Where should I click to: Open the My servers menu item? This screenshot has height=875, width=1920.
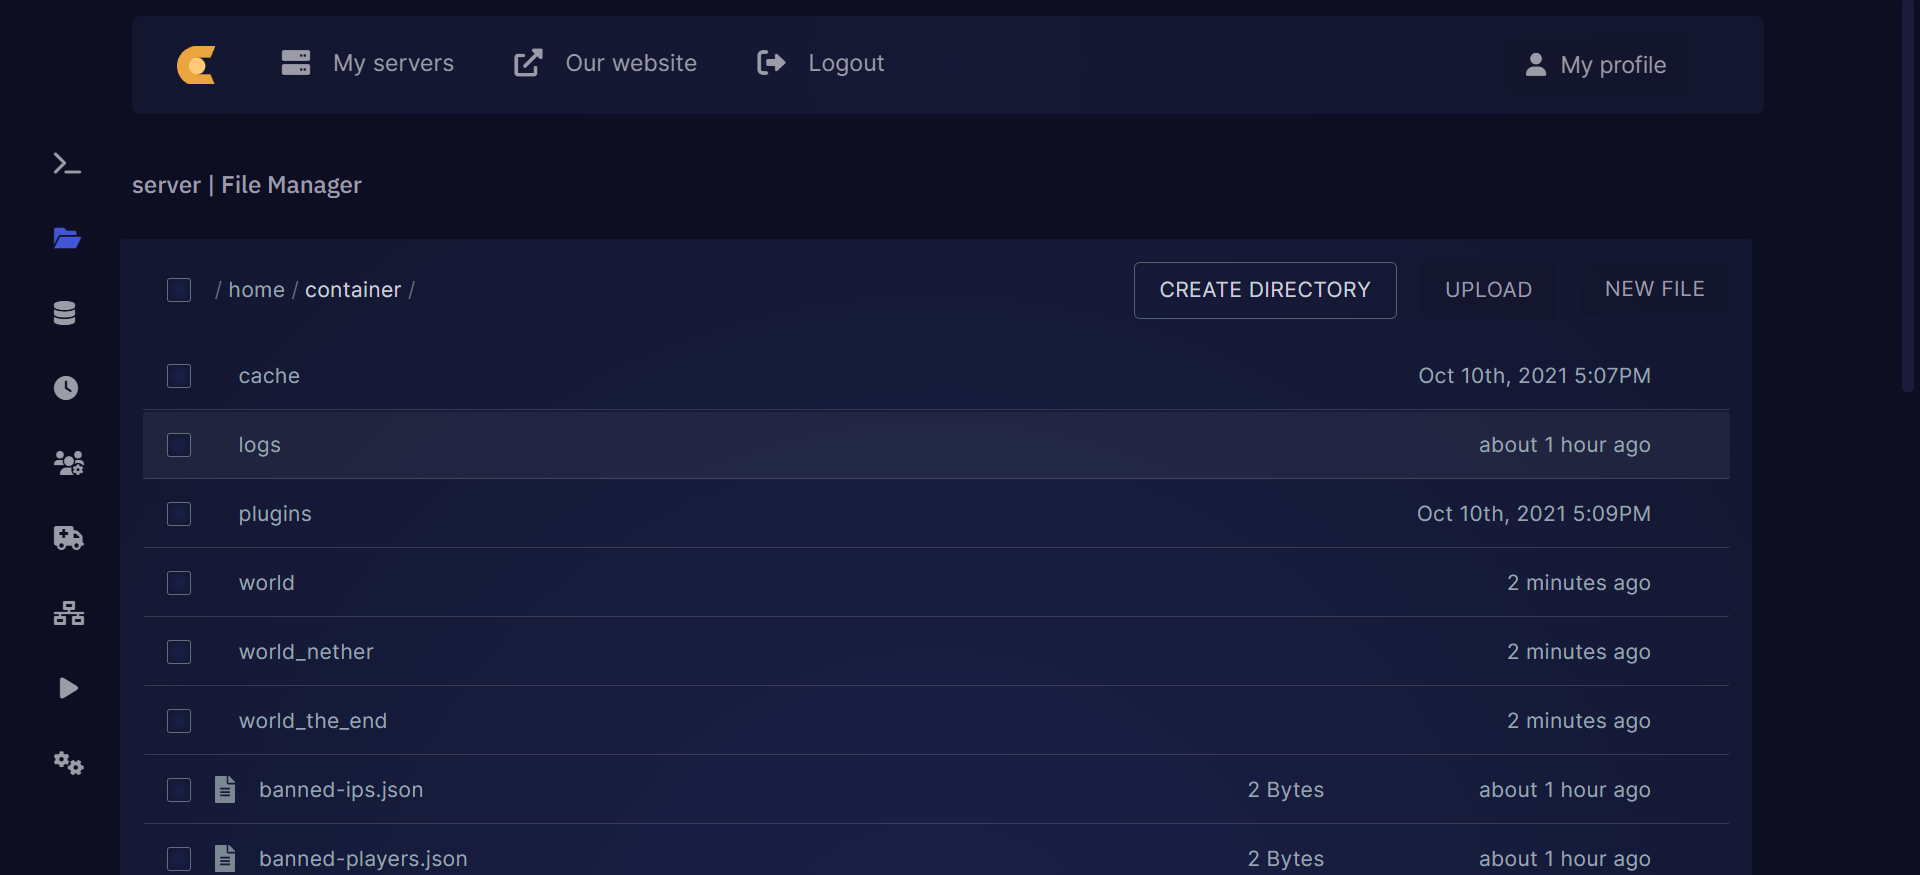[x=368, y=64]
